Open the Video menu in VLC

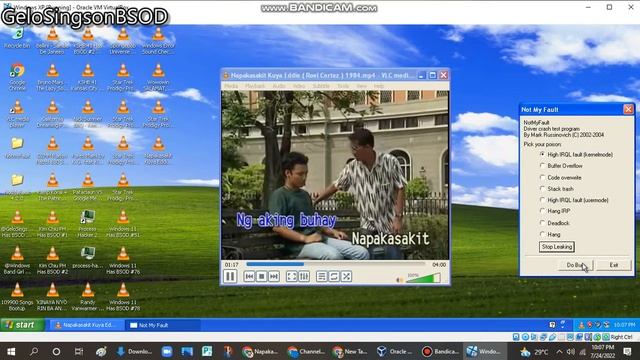click(299, 86)
